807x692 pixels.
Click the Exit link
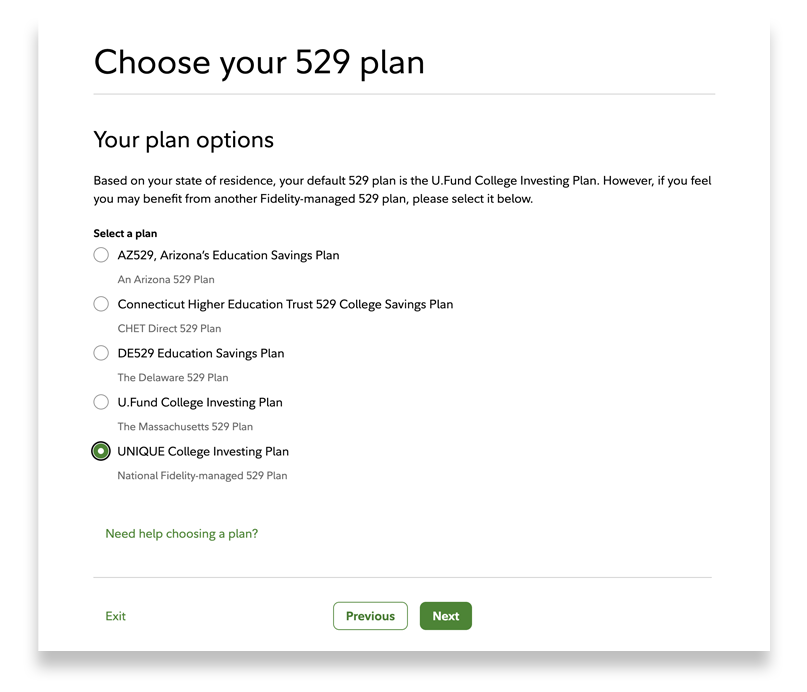tap(115, 616)
